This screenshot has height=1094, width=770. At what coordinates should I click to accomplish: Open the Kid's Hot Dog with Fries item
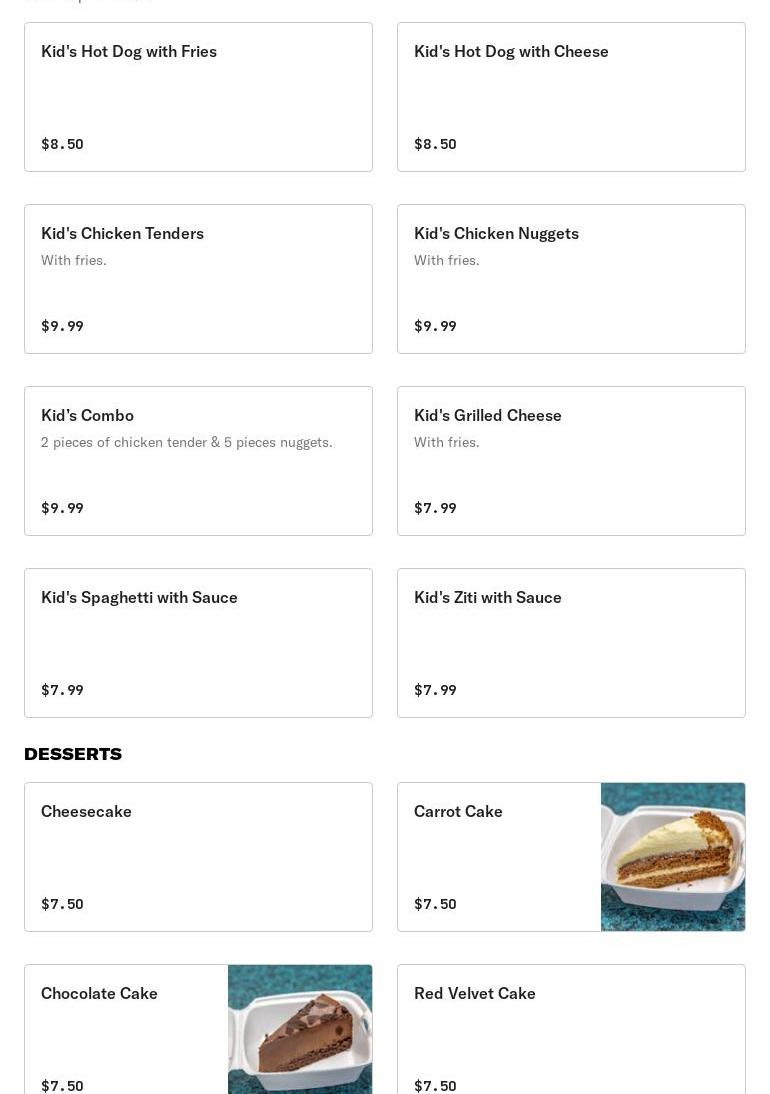(x=198, y=97)
